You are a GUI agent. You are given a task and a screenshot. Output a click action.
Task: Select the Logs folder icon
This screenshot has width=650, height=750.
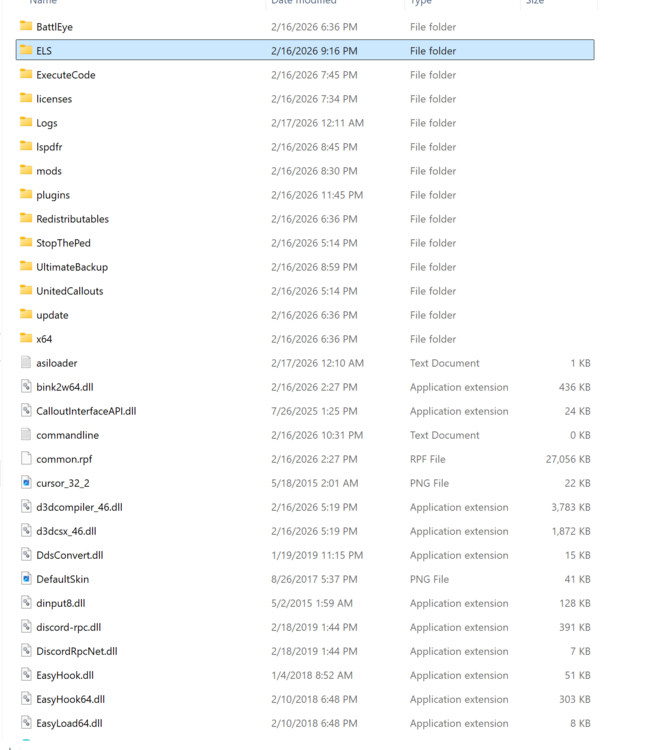point(26,122)
